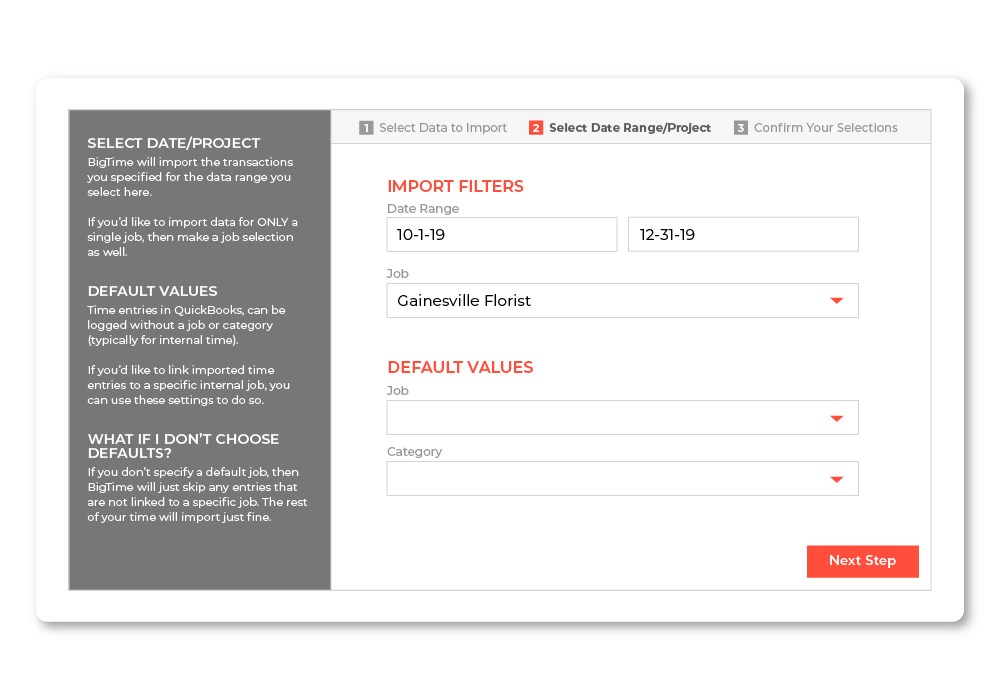Click the step 3 numbered square icon
Screen dimensions: 1000x700
[741, 128]
